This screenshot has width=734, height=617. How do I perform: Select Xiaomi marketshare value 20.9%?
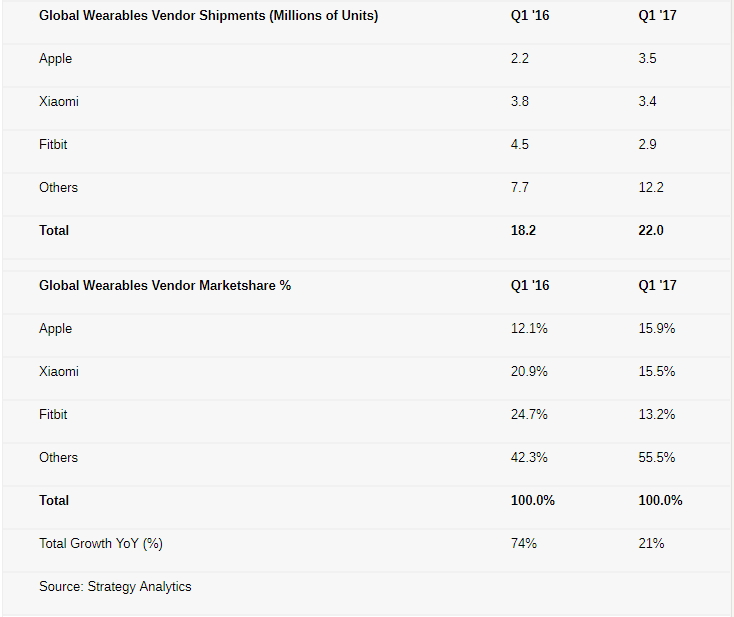(x=529, y=372)
